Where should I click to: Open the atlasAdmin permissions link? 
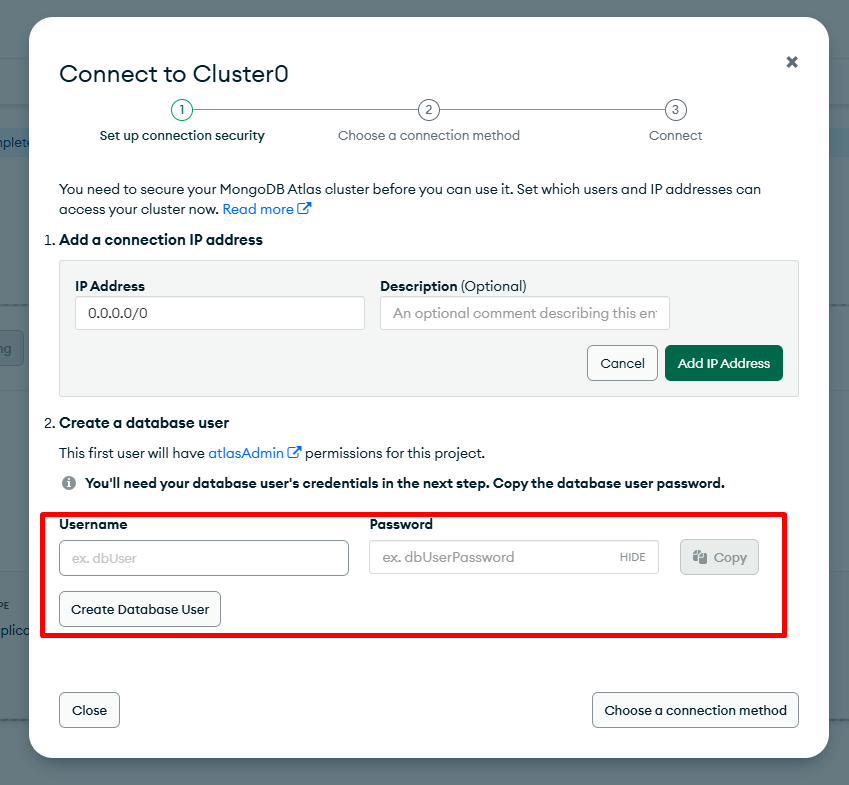tap(246, 453)
